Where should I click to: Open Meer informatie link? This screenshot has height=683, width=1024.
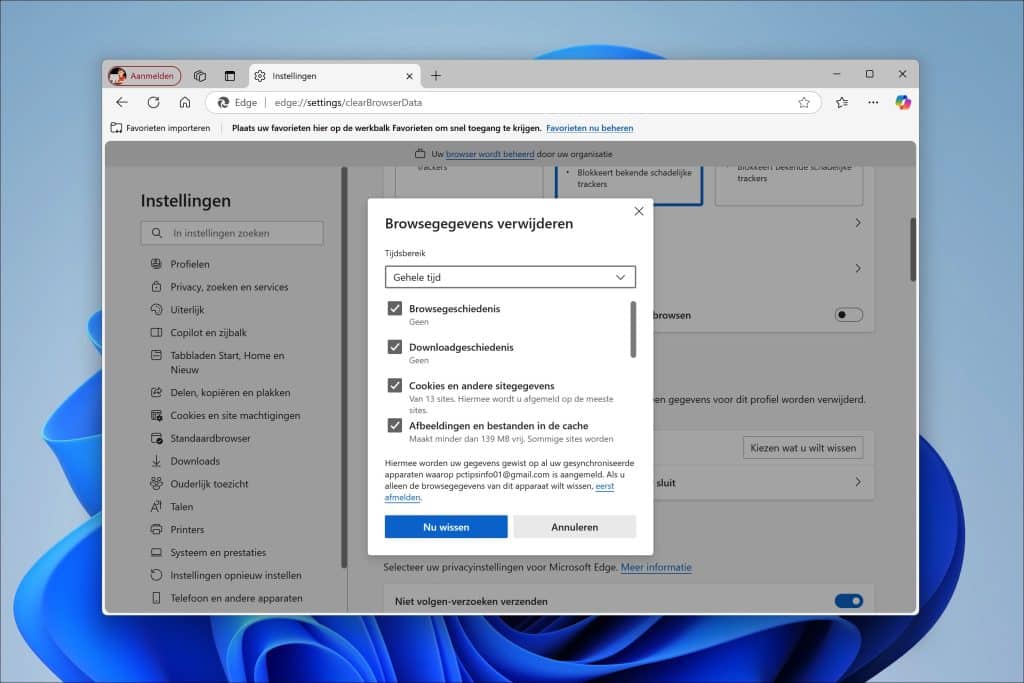click(x=656, y=567)
